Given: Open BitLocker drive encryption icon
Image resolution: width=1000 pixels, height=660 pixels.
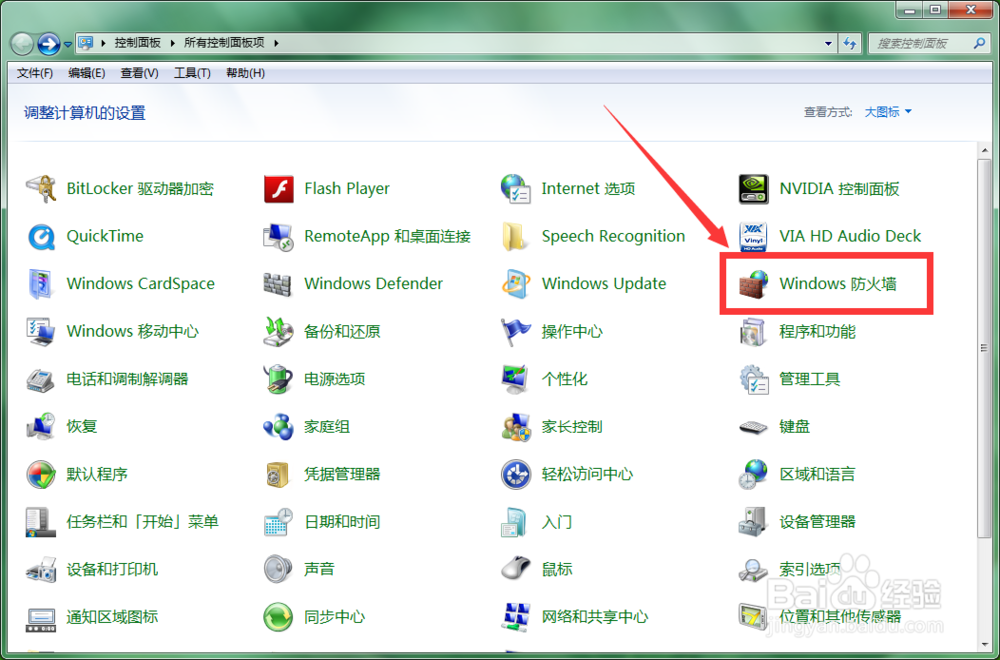Looking at the screenshot, I should click(x=41, y=189).
